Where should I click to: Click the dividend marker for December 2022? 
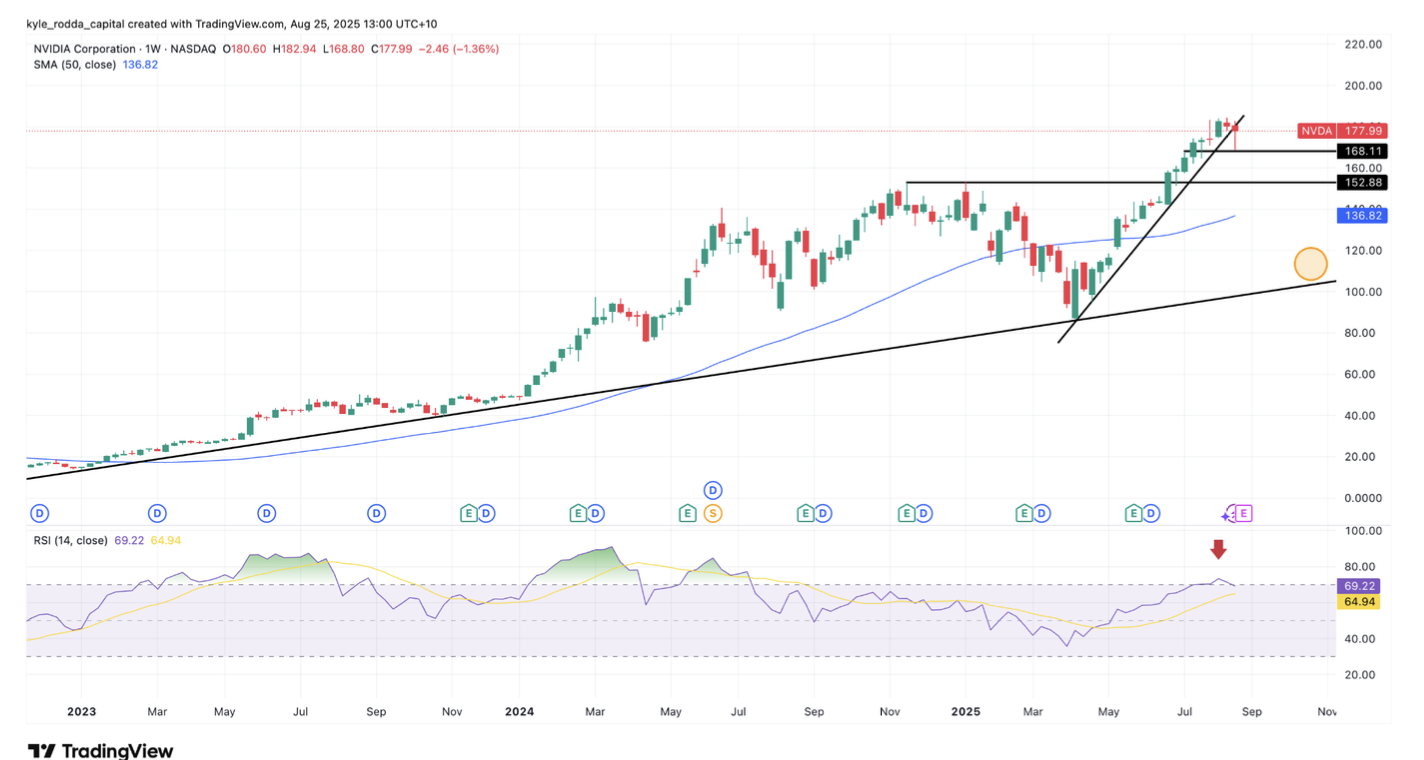click(39, 513)
